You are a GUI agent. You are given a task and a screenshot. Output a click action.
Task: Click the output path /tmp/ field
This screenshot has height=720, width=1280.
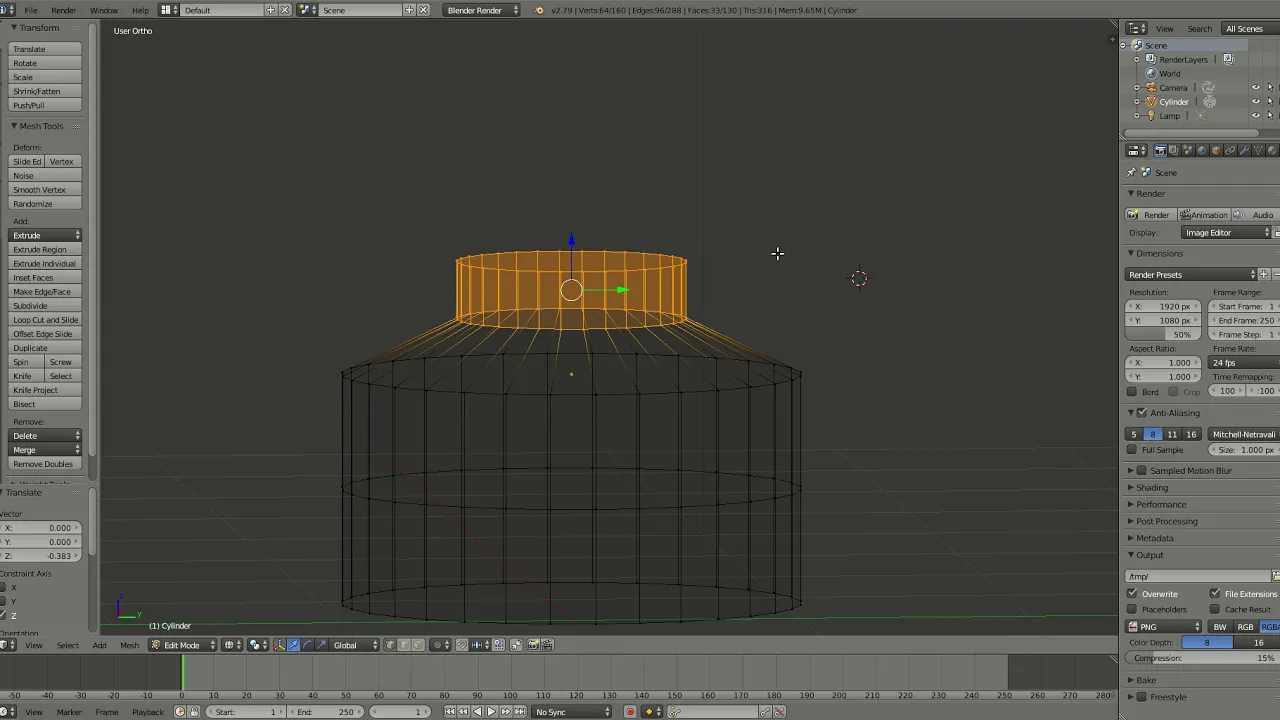(1198, 576)
